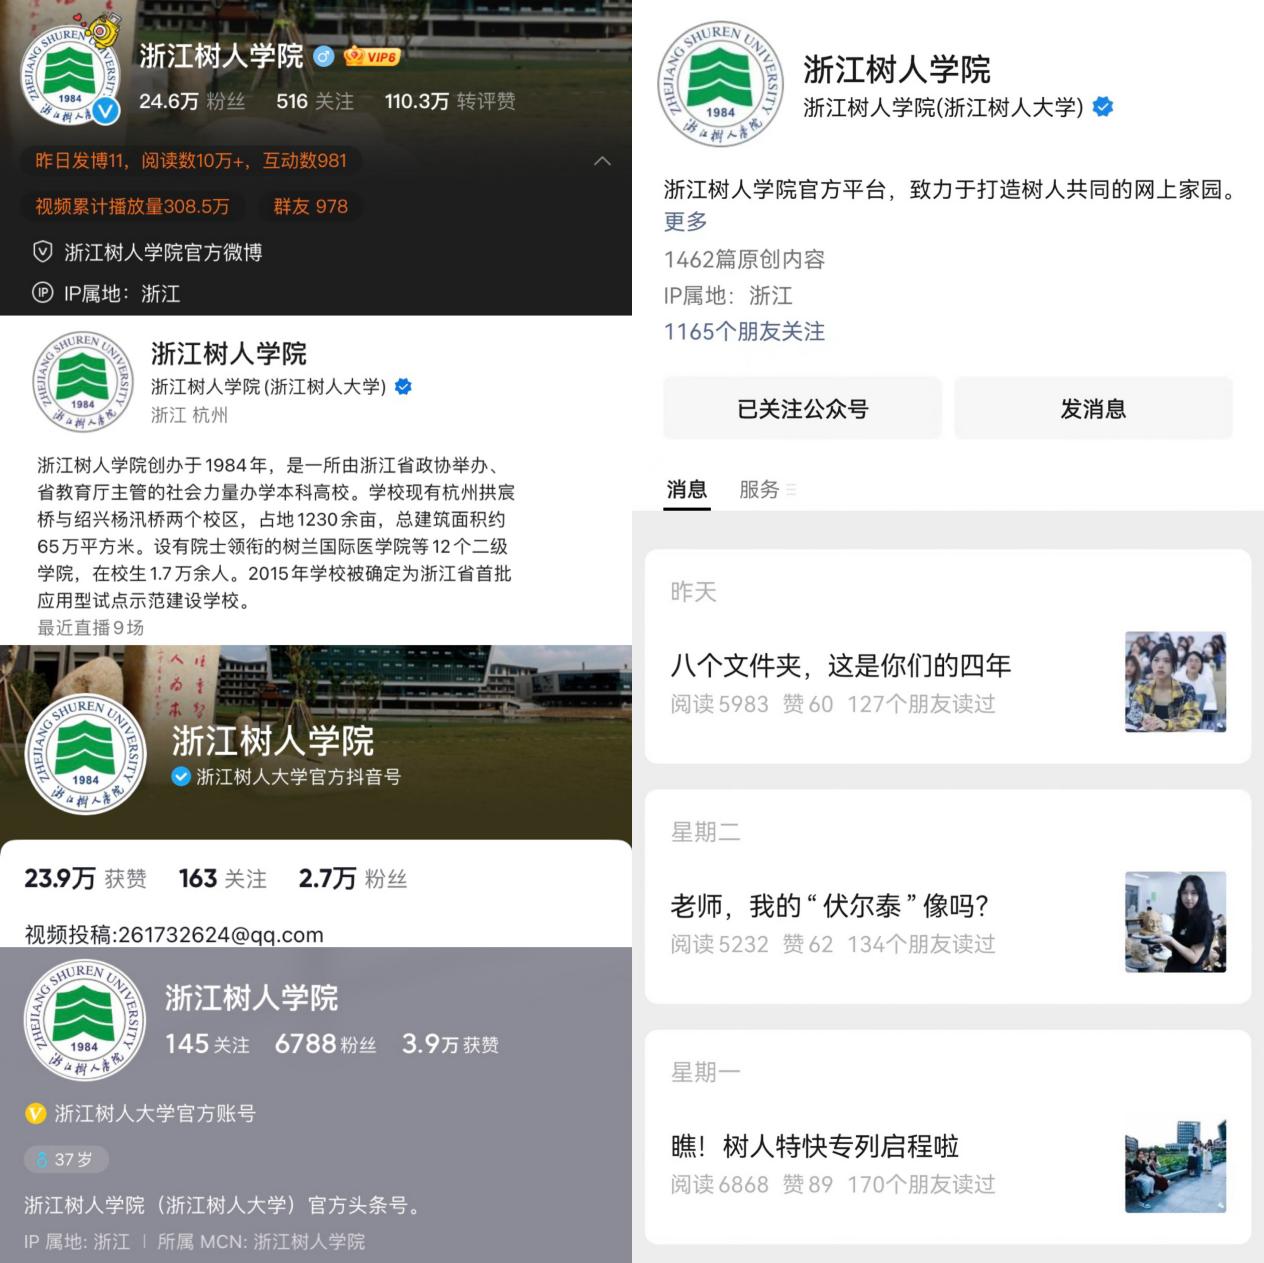
Task: Switch to the 消息 tab
Action: (687, 489)
